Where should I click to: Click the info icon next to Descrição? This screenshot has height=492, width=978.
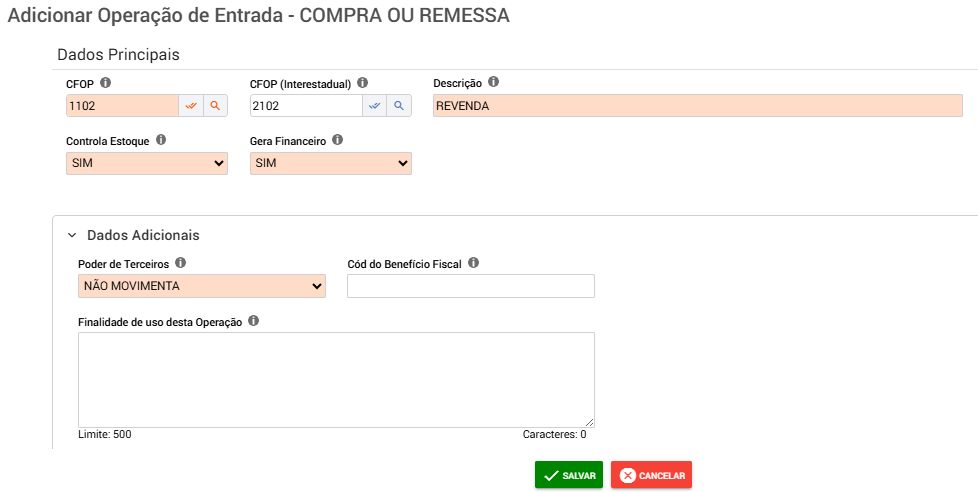tap(493, 83)
